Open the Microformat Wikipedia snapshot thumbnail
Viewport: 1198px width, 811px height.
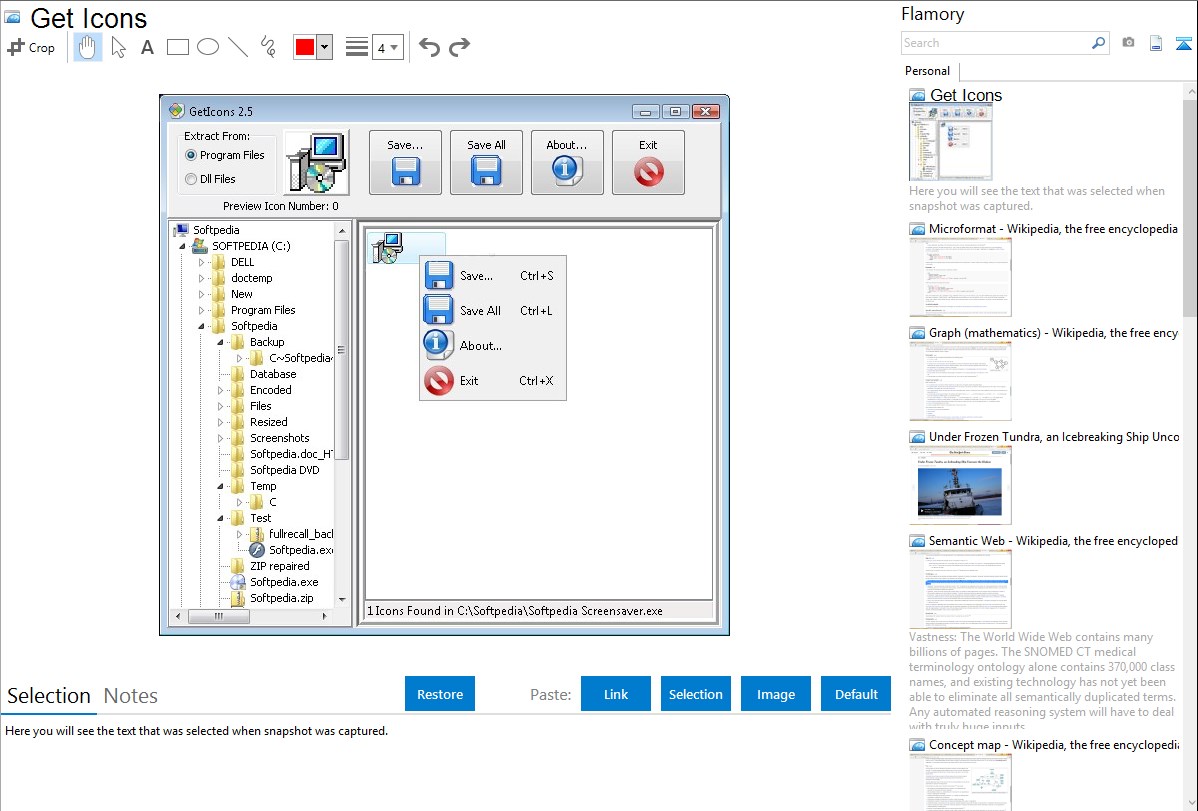click(960, 277)
